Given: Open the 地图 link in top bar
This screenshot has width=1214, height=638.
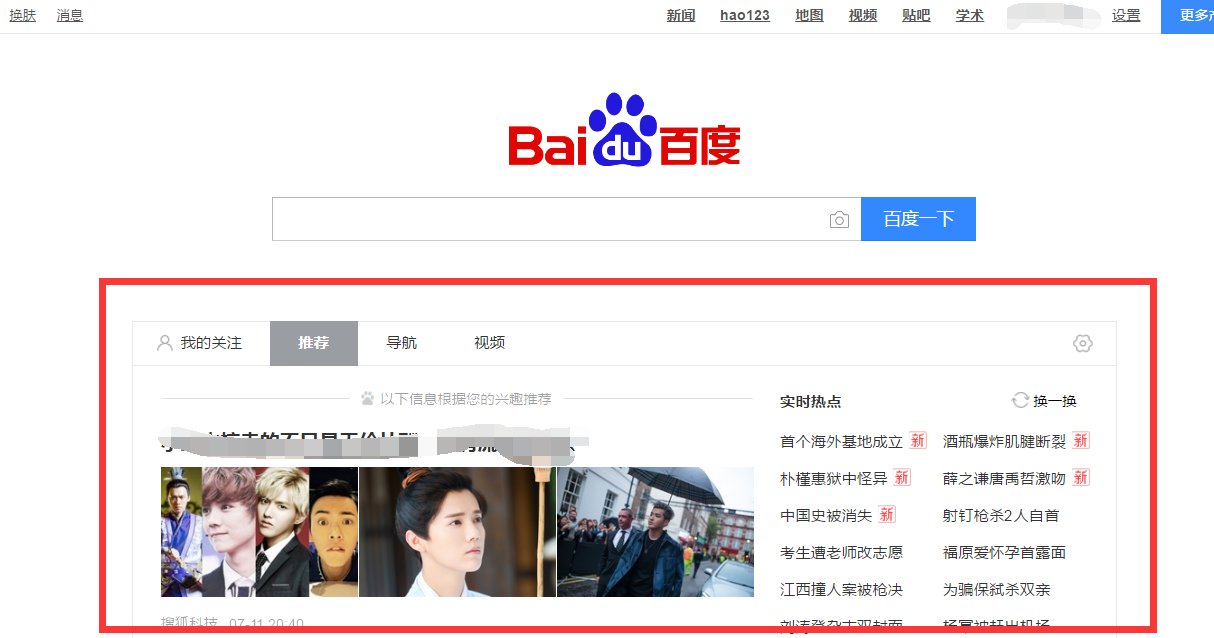Looking at the screenshot, I should pyautogui.click(x=808, y=15).
